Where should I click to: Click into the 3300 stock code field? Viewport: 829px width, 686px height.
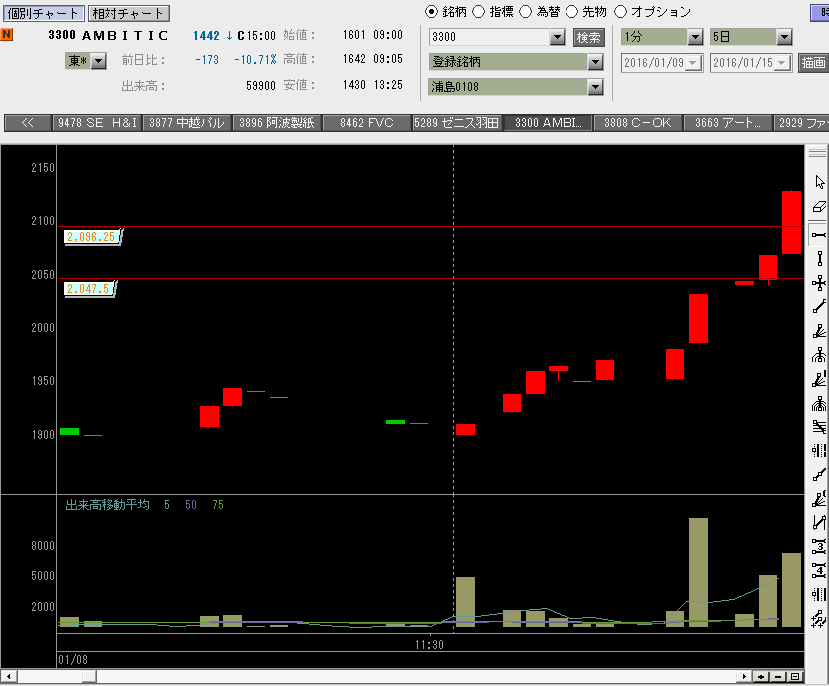(x=490, y=37)
